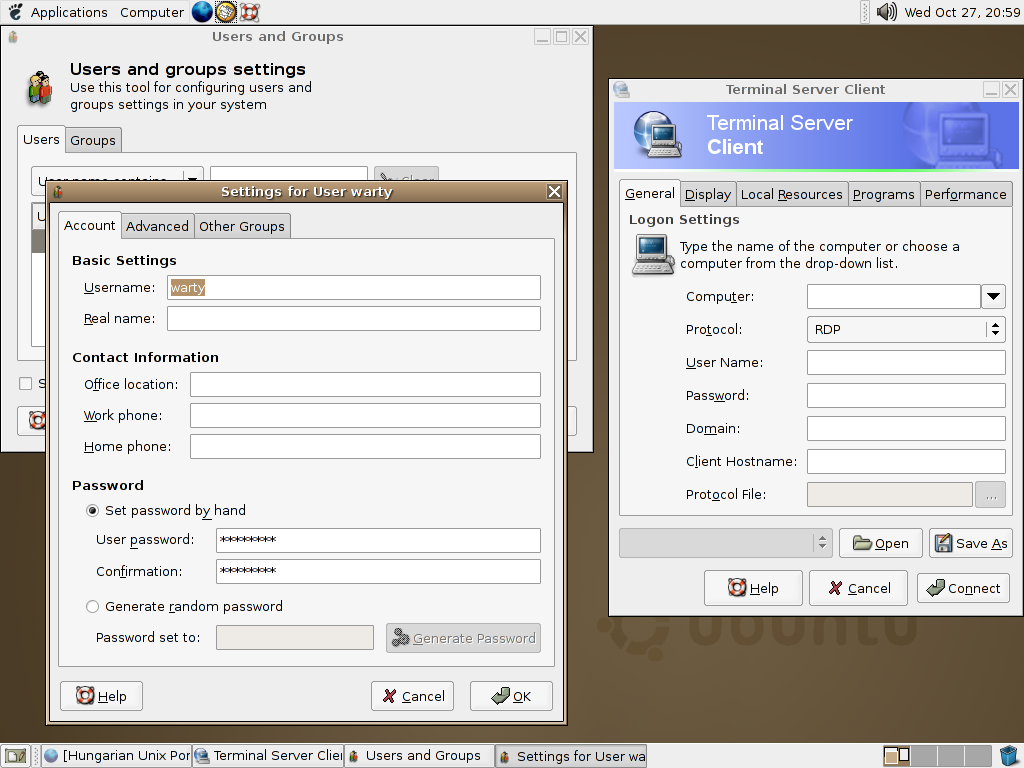The width and height of the screenshot is (1024, 768).
Task: Open the lifebuoy help launcher in top panel
Action: (x=249, y=12)
